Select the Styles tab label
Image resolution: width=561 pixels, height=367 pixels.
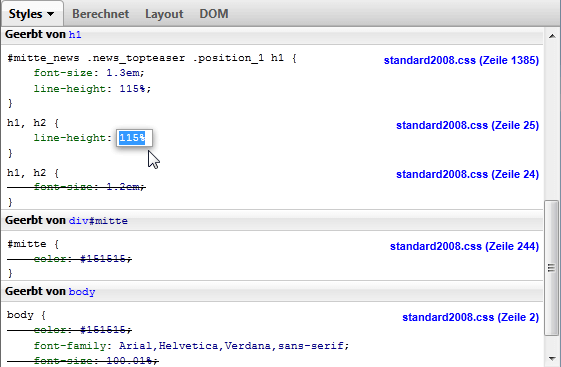pyautogui.click(x=25, y=14)
